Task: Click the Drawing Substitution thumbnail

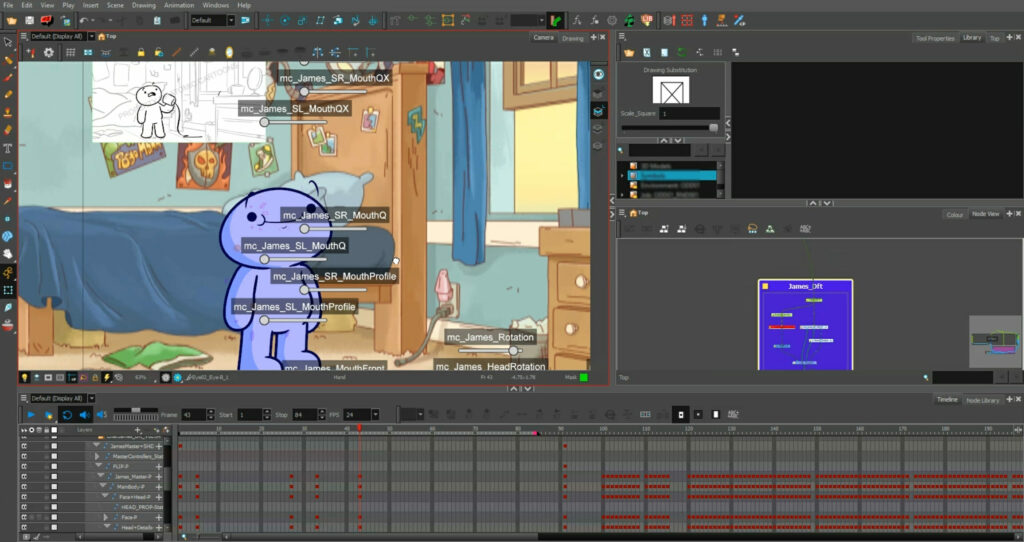Action: (671, 90)
